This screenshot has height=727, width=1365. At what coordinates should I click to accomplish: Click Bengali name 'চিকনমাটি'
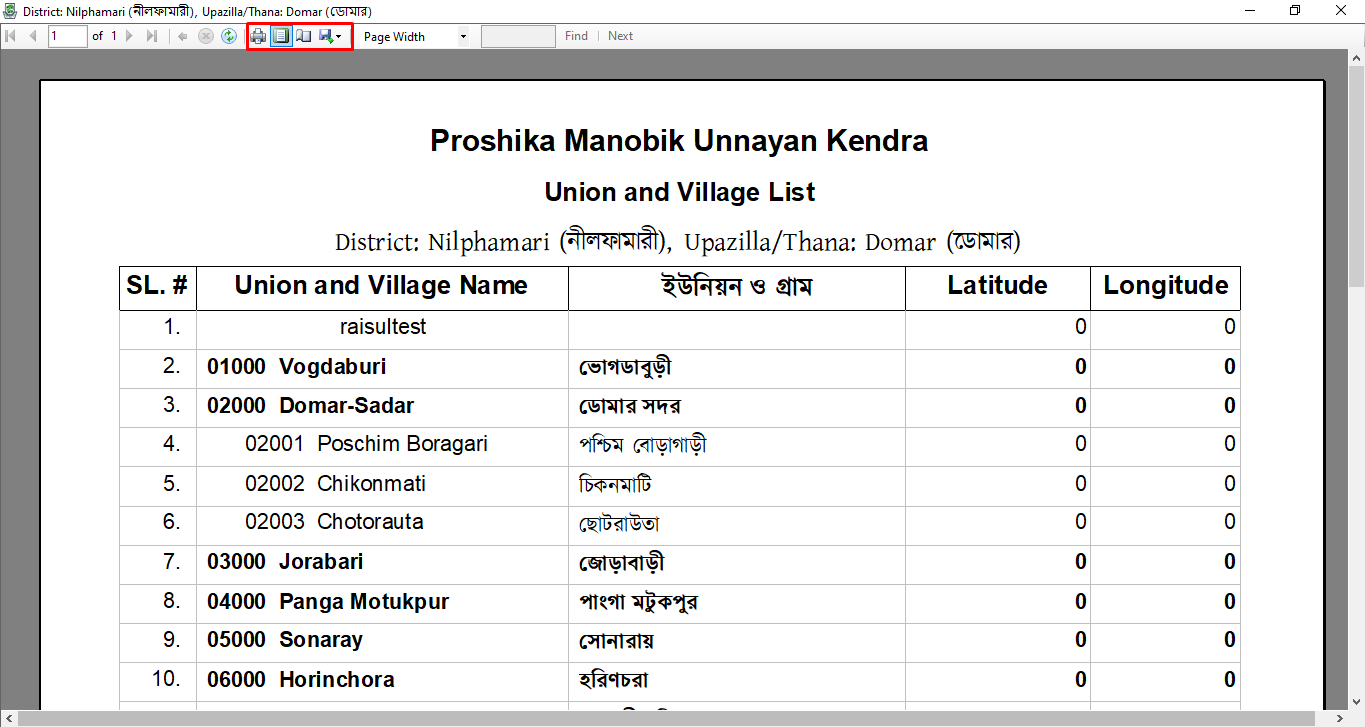[616, 485]
